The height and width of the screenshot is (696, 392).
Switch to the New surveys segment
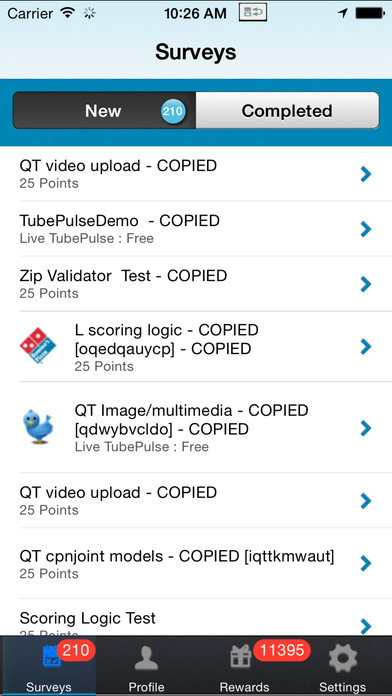pos(104,111)
